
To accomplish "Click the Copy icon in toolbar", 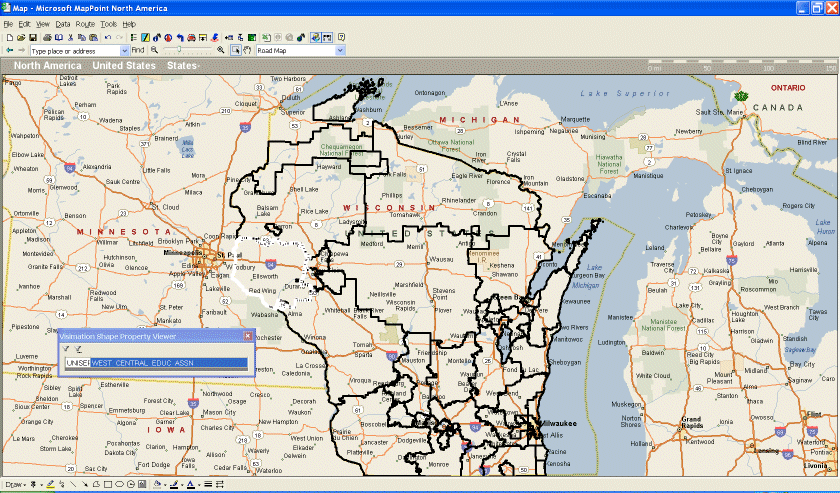I will (81, 38).
